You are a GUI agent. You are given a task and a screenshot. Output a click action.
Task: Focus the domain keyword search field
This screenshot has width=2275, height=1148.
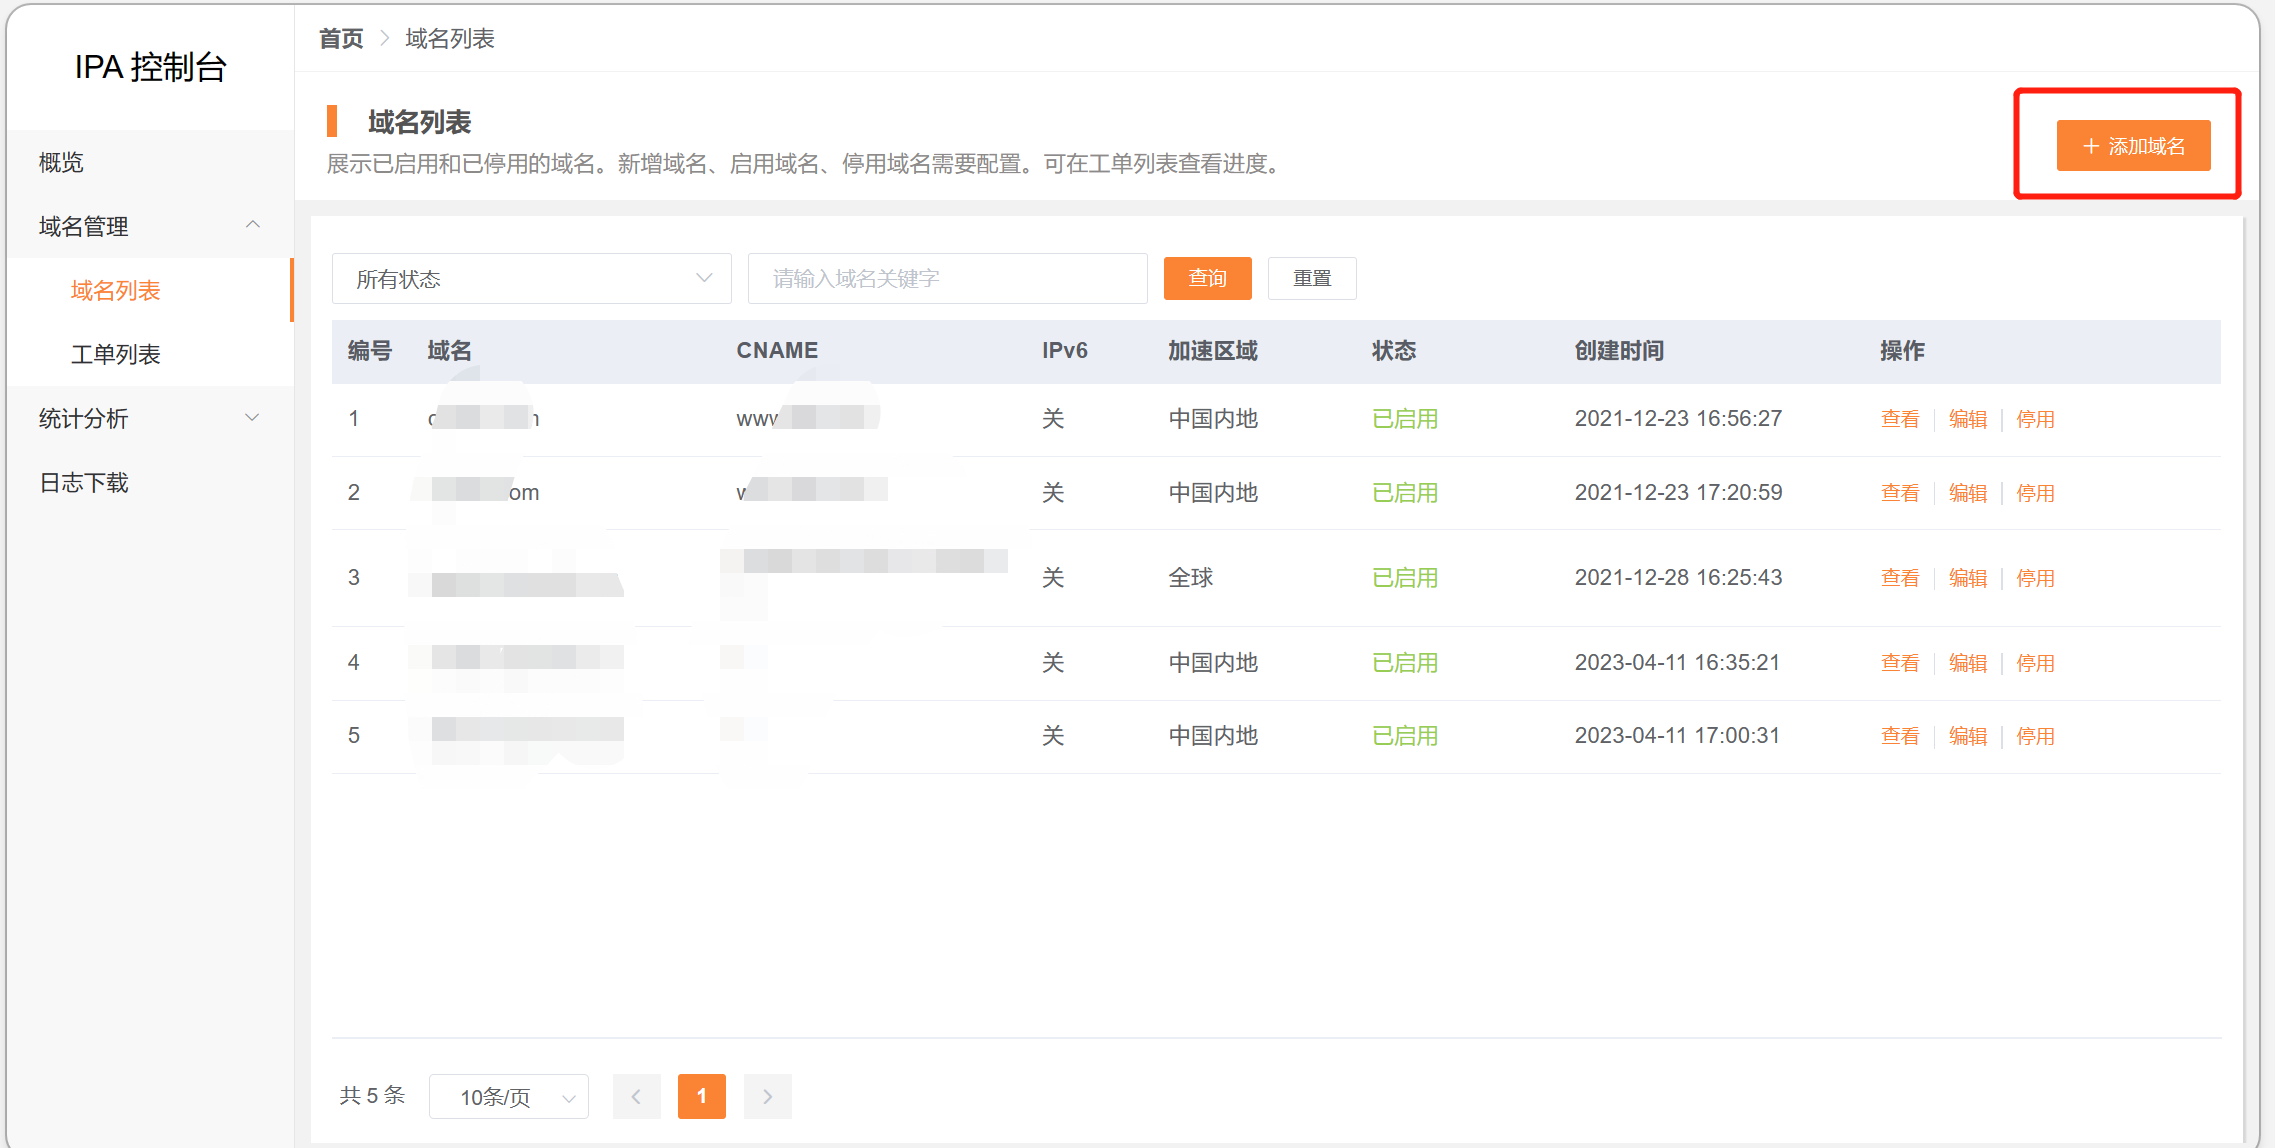pos(946,279)
